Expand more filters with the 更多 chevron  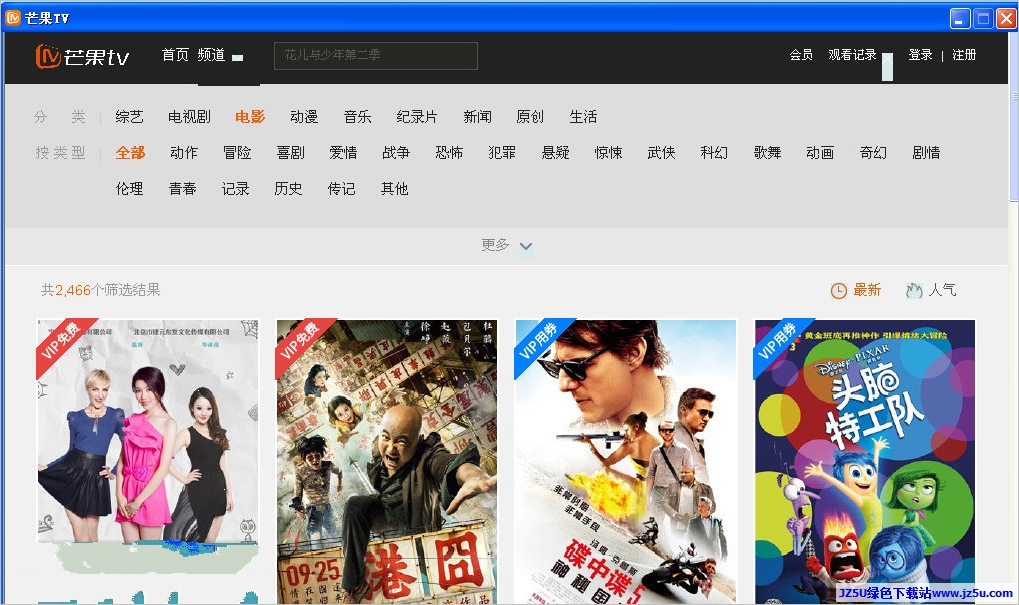[x=526, y=246]
